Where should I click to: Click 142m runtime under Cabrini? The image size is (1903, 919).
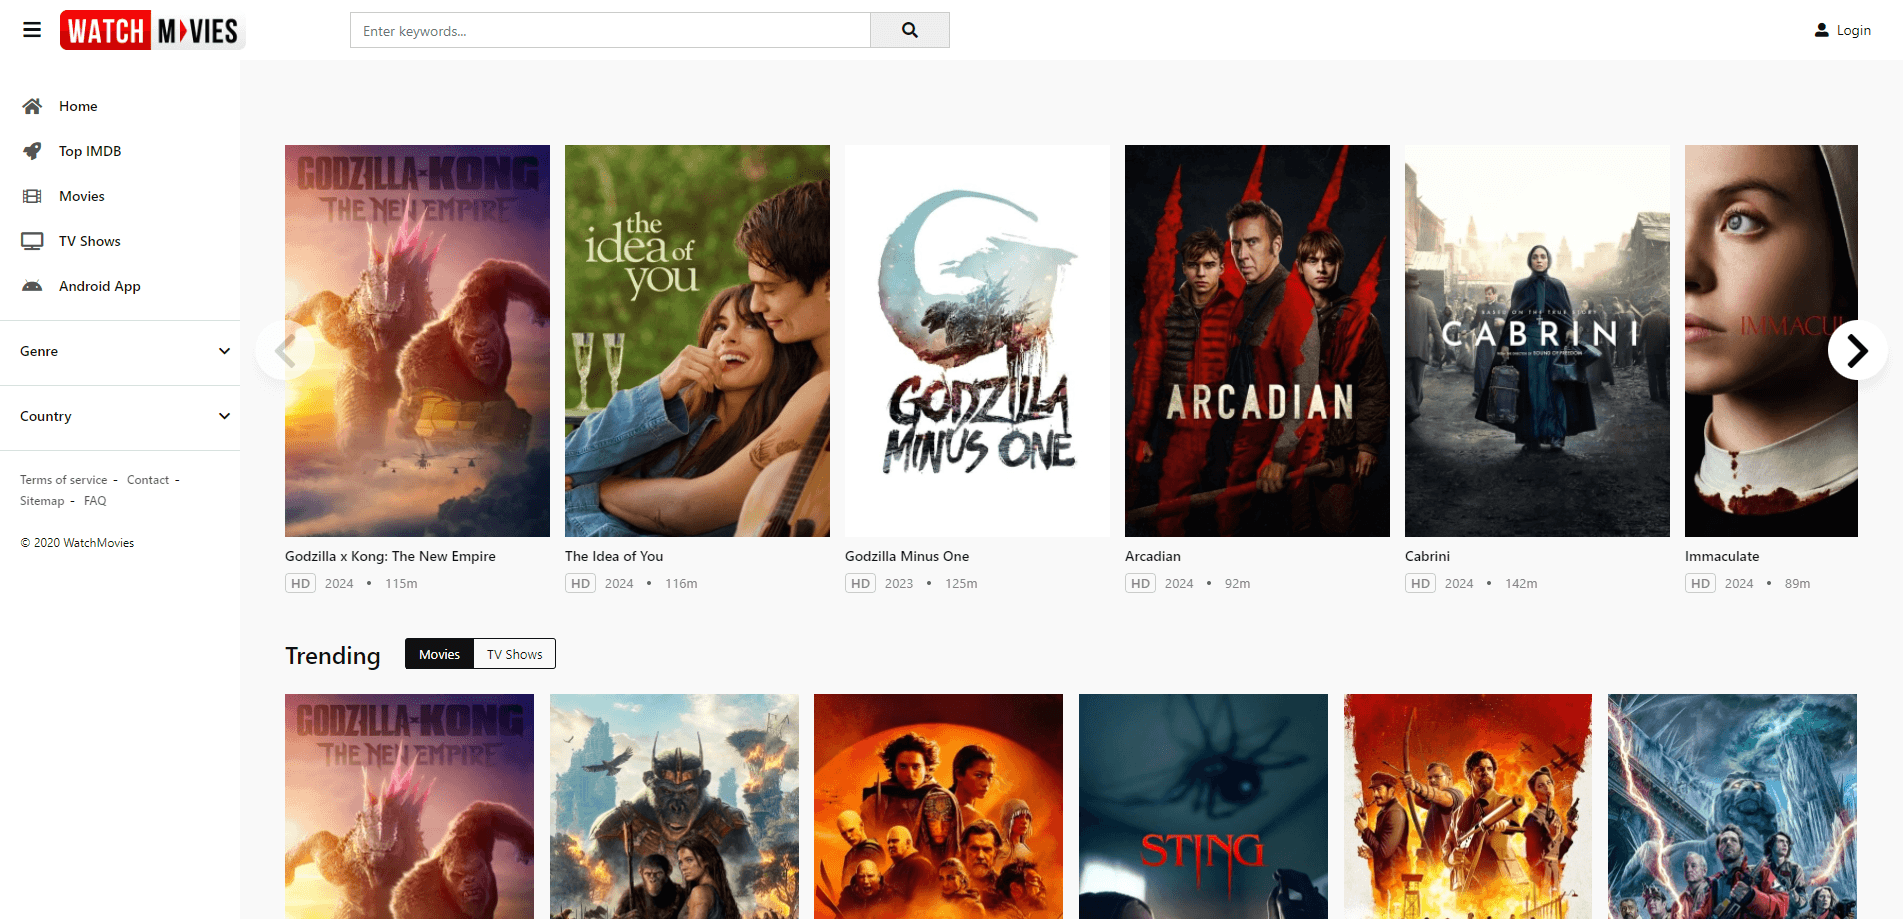click(1521, 583)
